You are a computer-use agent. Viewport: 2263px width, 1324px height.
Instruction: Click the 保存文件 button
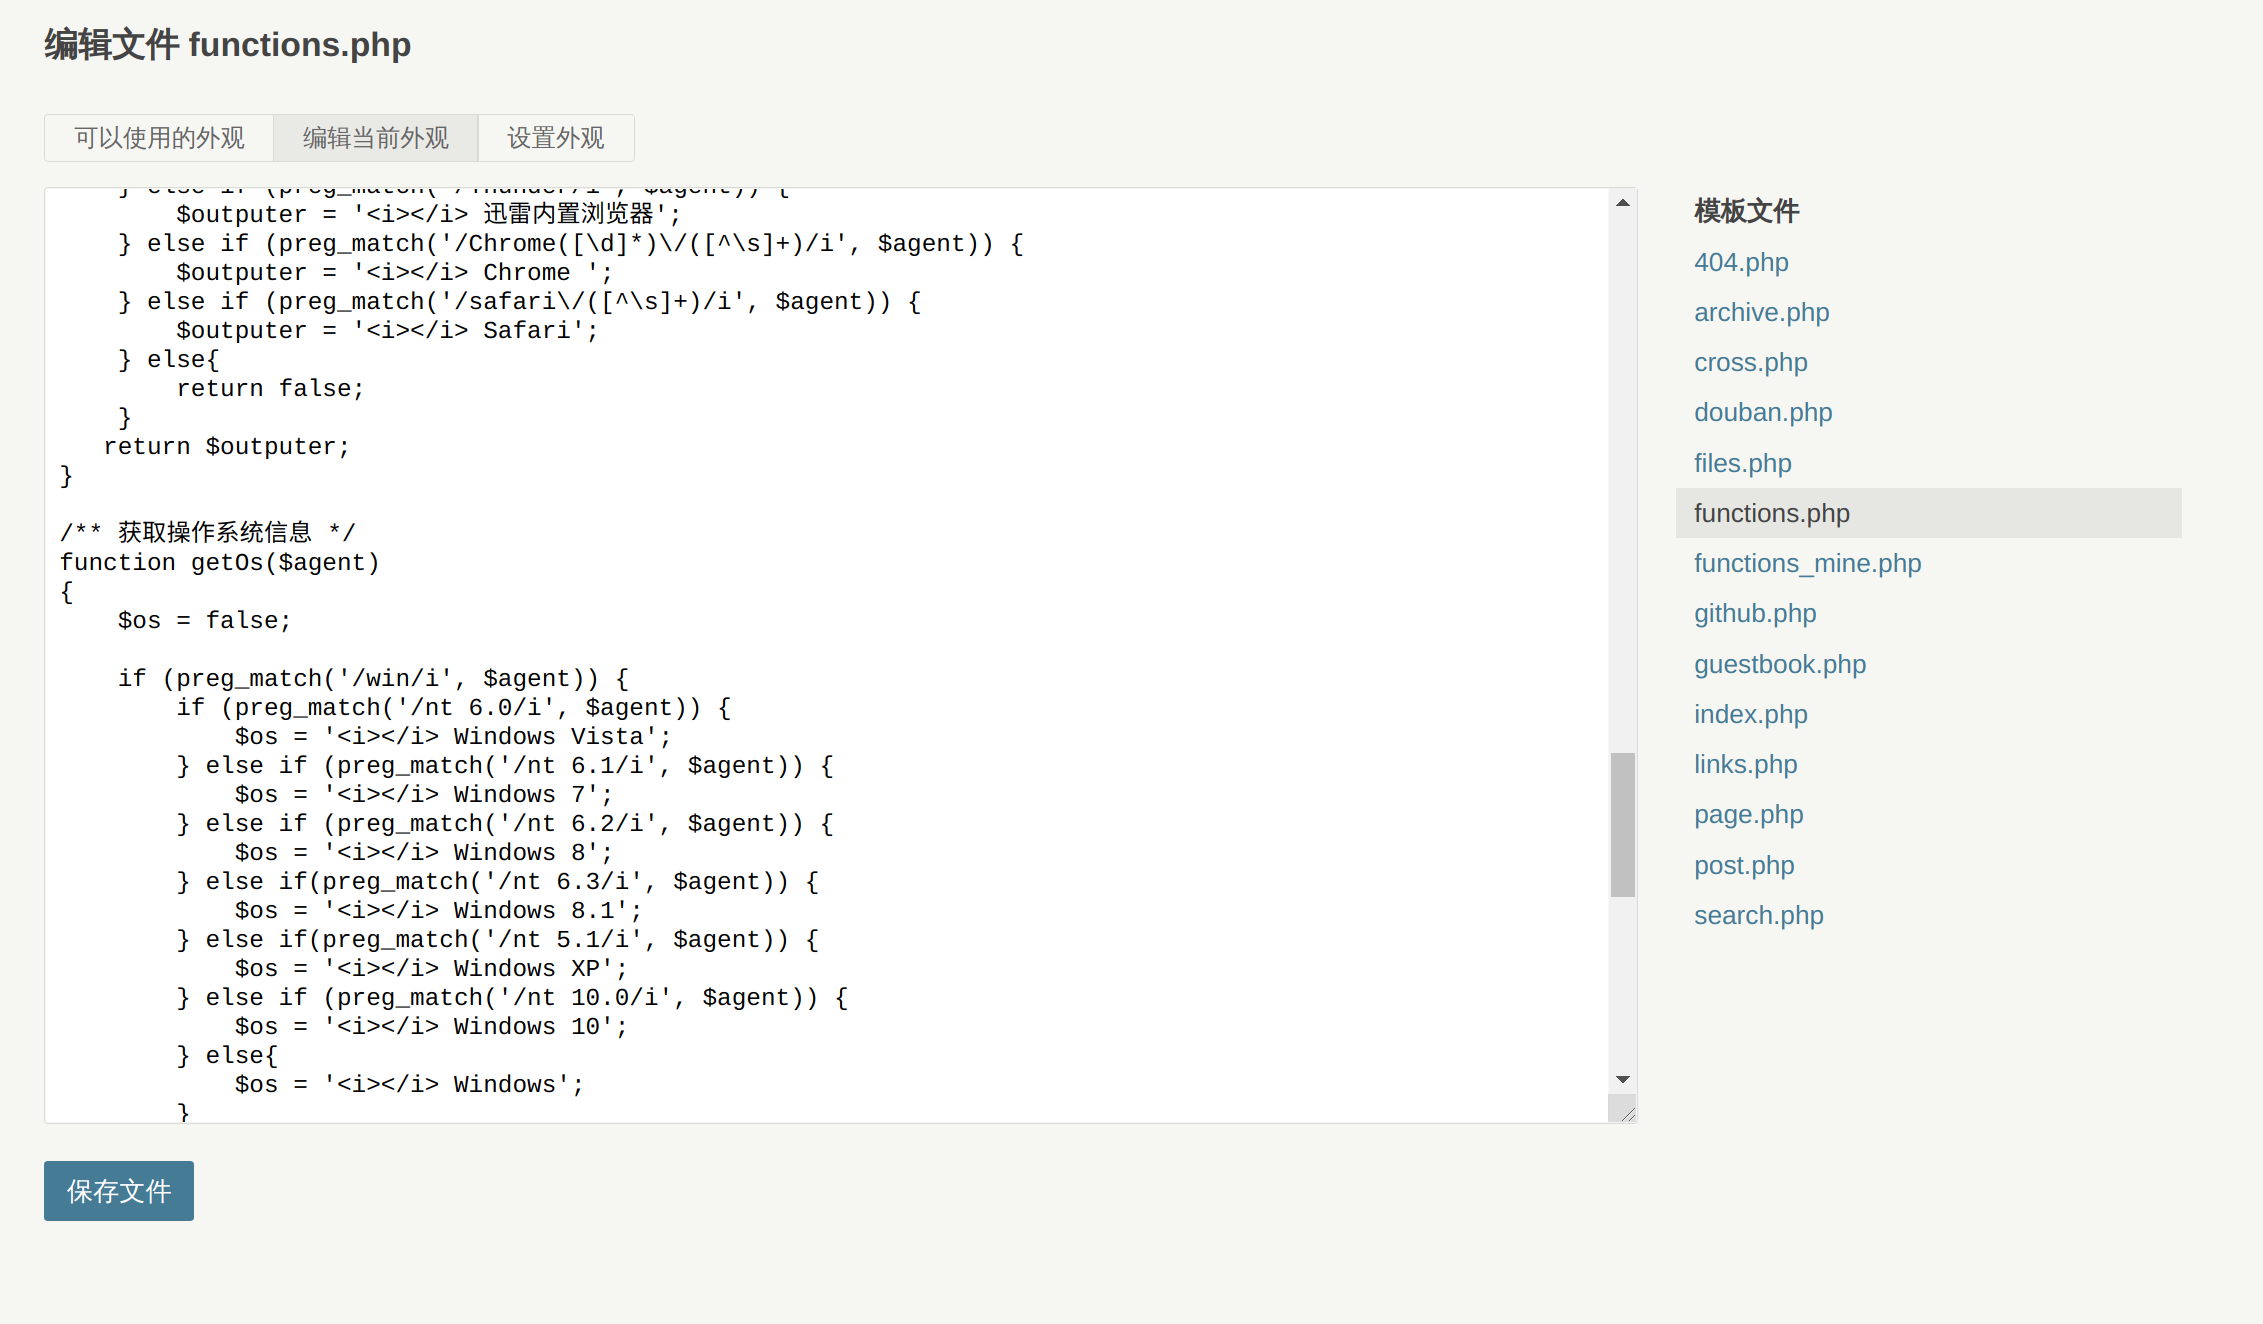(x=119, y=1191)
